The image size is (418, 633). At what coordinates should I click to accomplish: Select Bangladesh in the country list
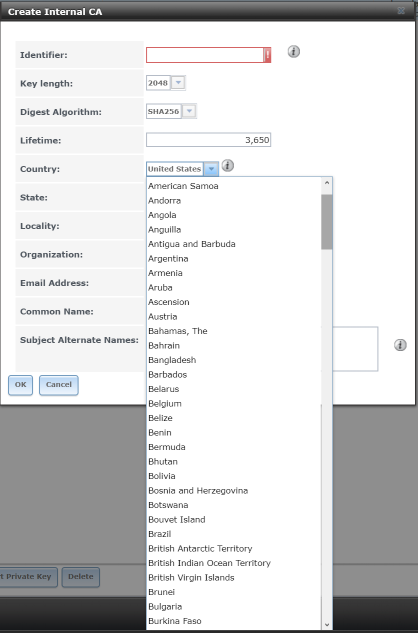point(234,360)
